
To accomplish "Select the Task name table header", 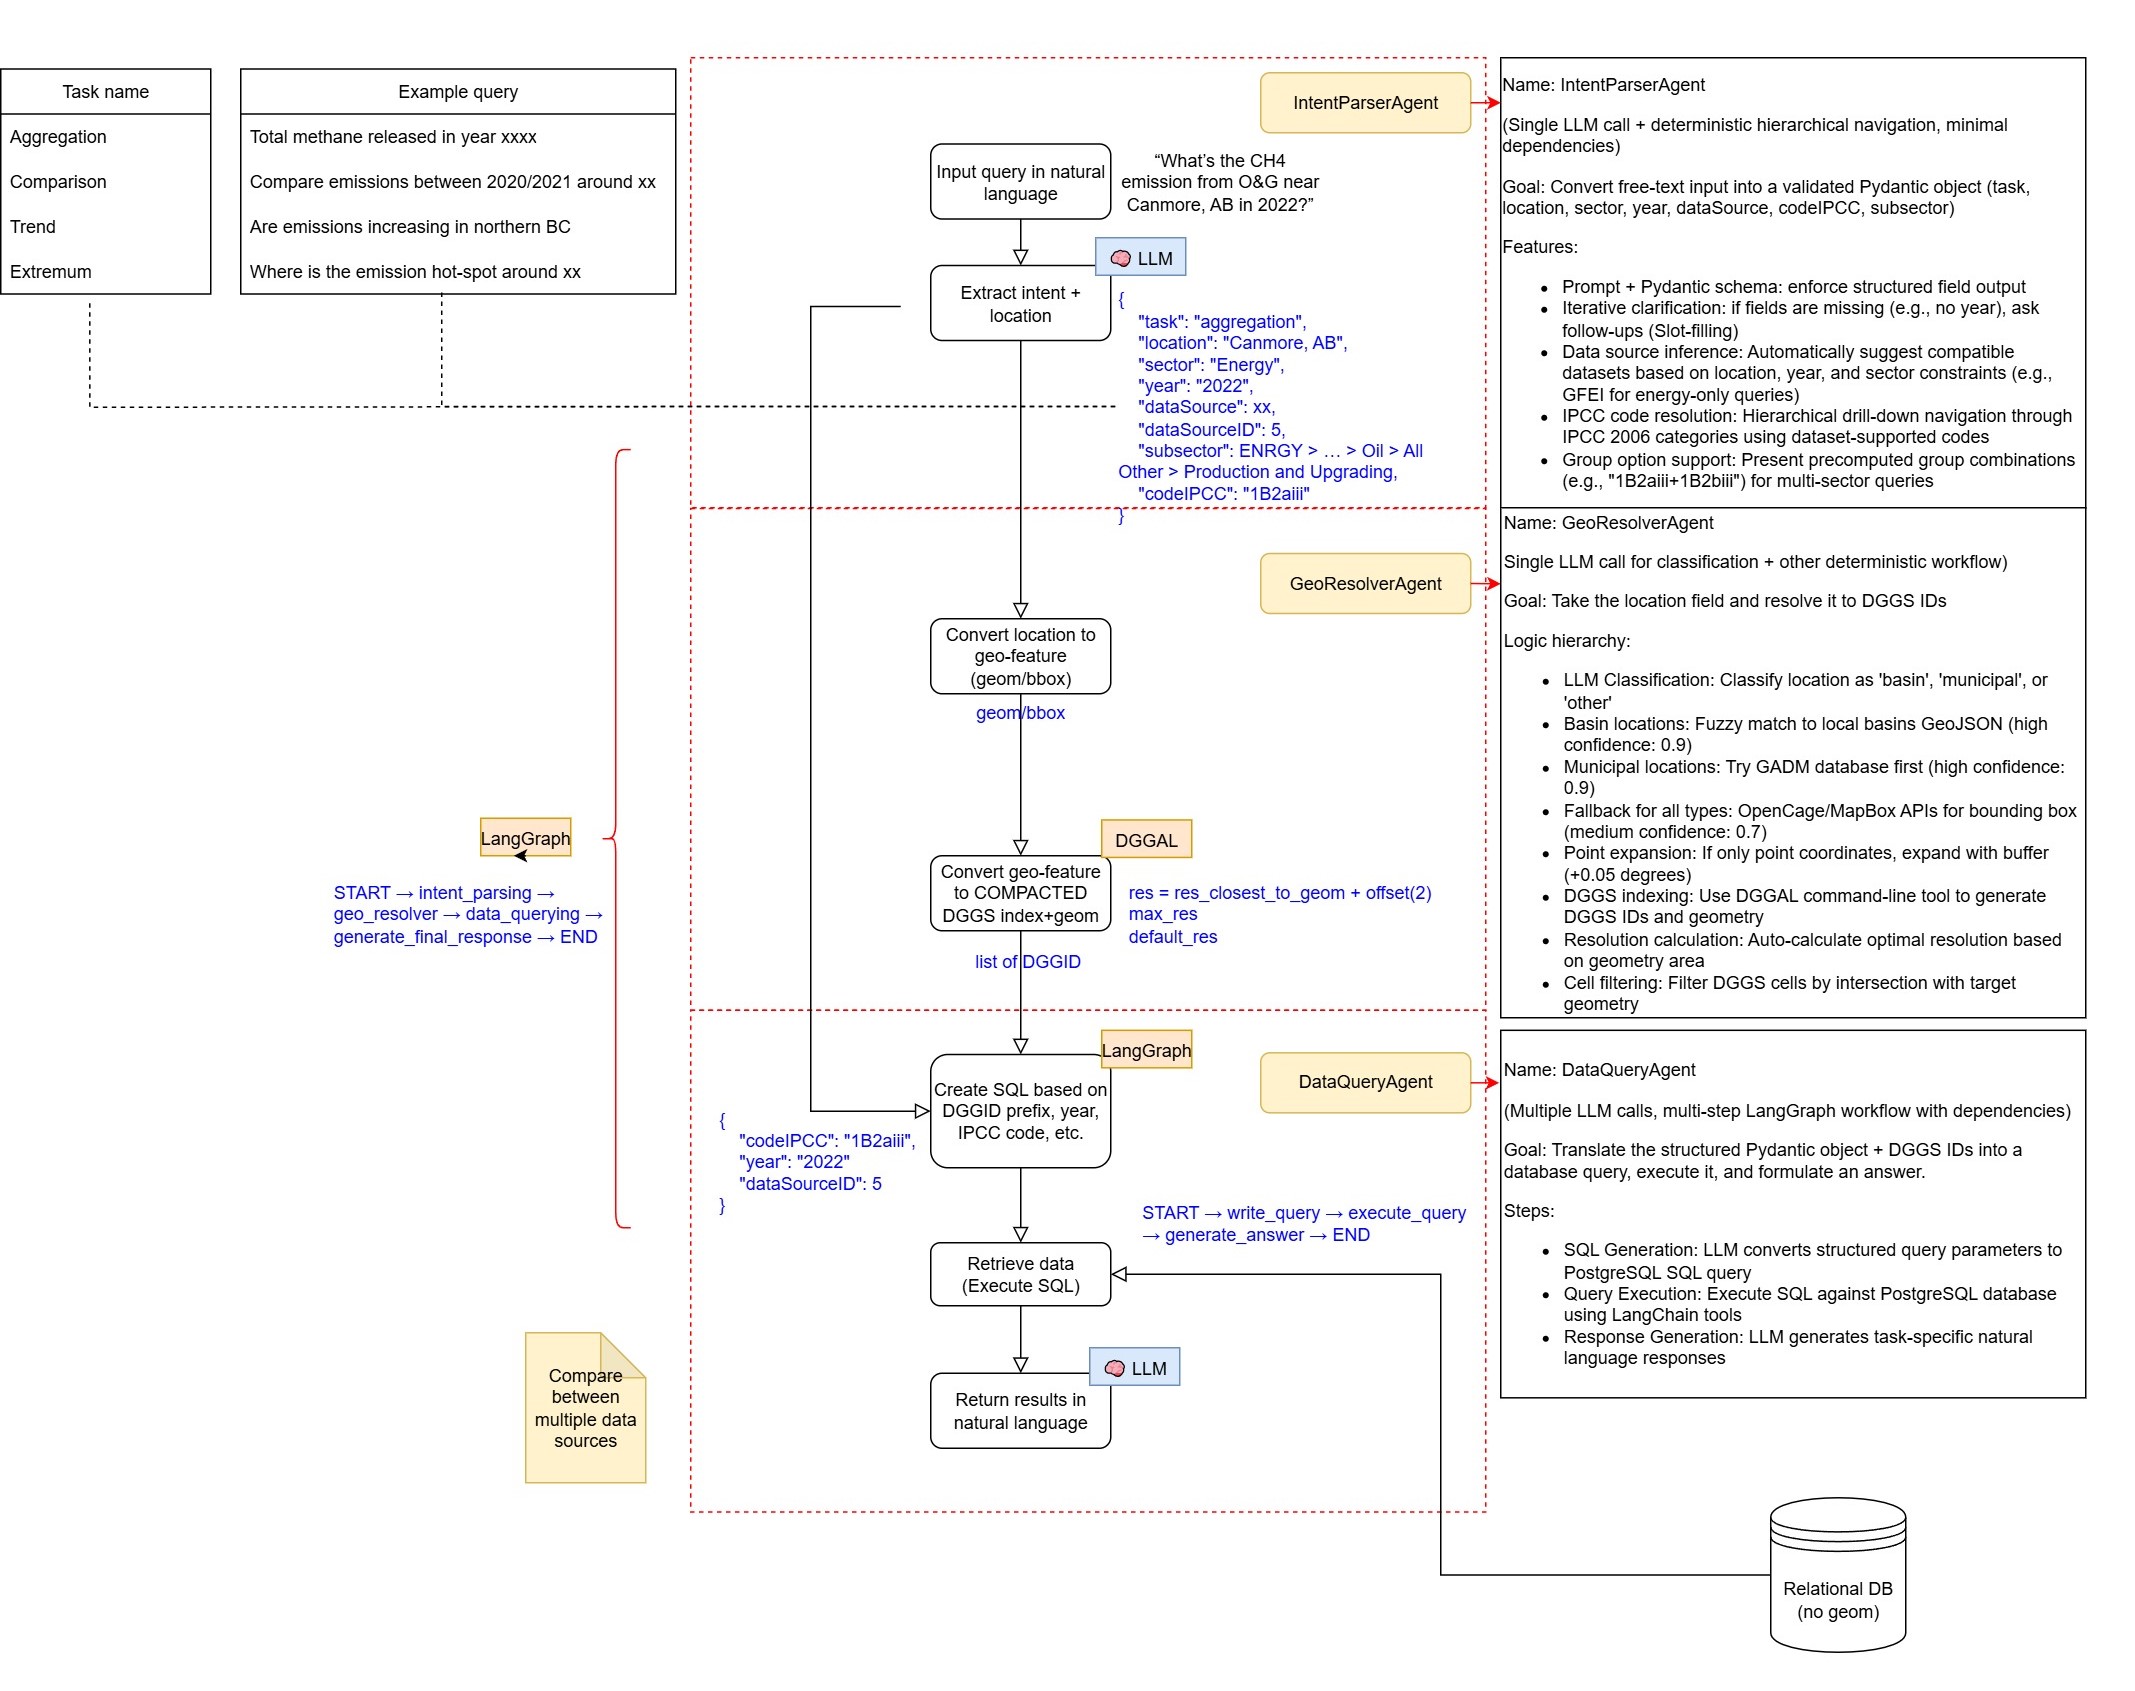I will tap(106, 92).
